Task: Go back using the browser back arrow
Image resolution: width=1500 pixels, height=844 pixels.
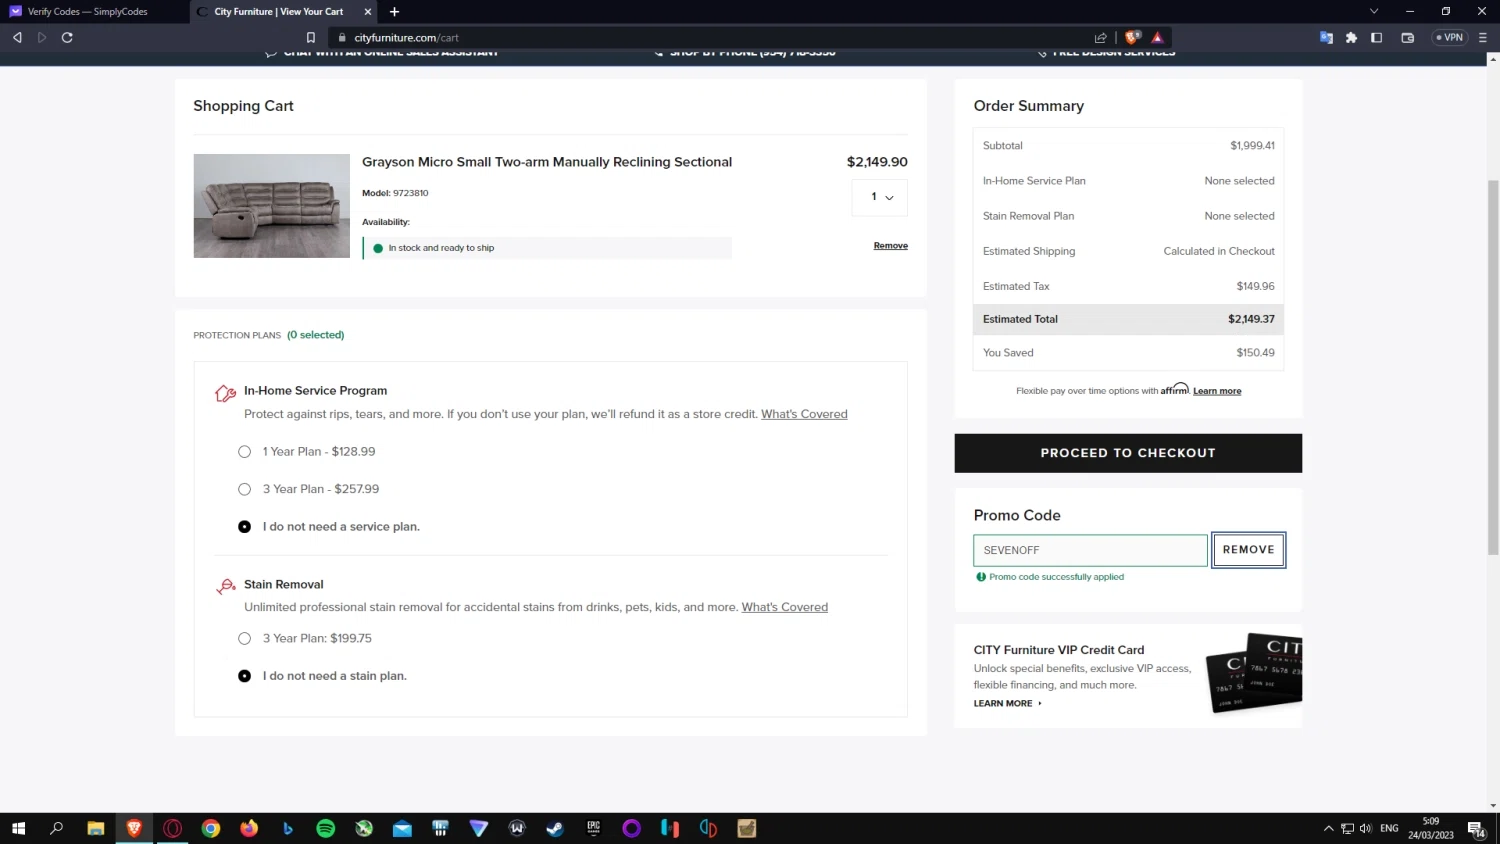Action: pos(17,38)
